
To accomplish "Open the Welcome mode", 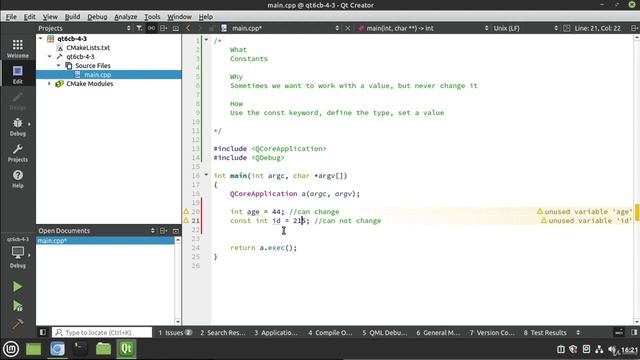I will pos(18,49).
